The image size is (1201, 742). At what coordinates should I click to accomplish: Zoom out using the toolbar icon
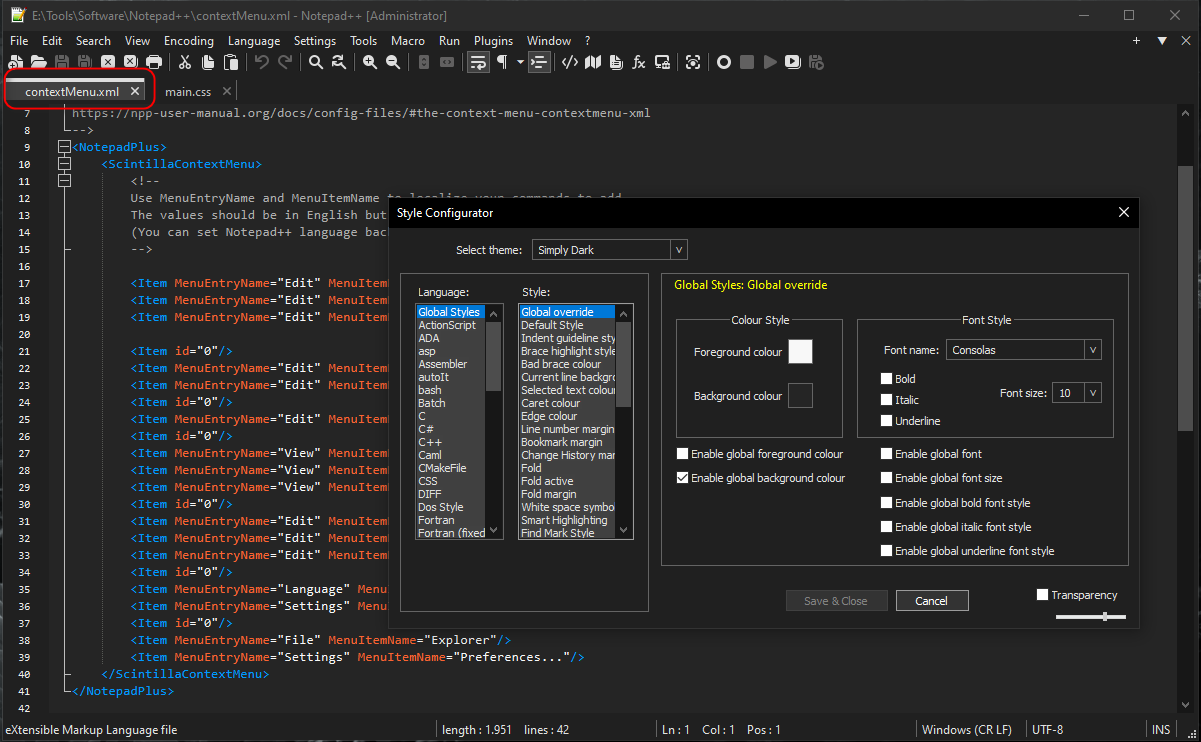click(393, 62)
